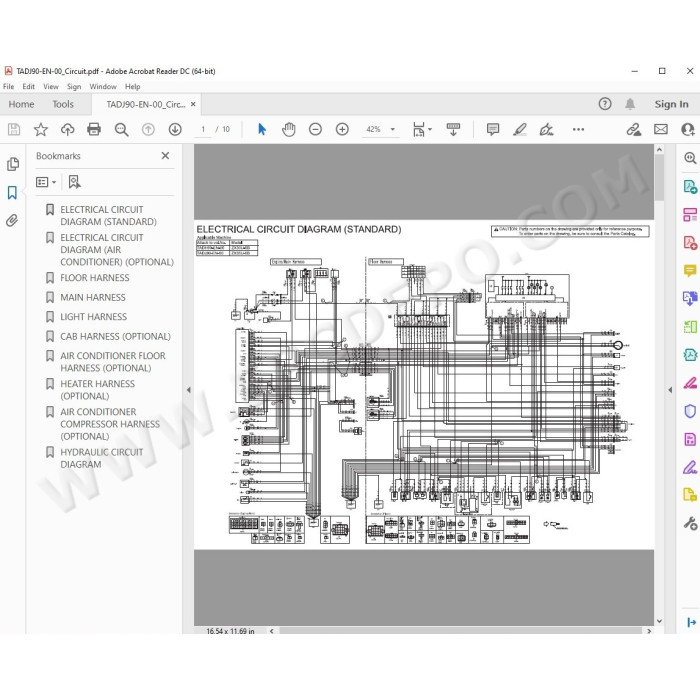Open FLOOR HARNESS bookmark
700x700 pixels.
point(95,278)
